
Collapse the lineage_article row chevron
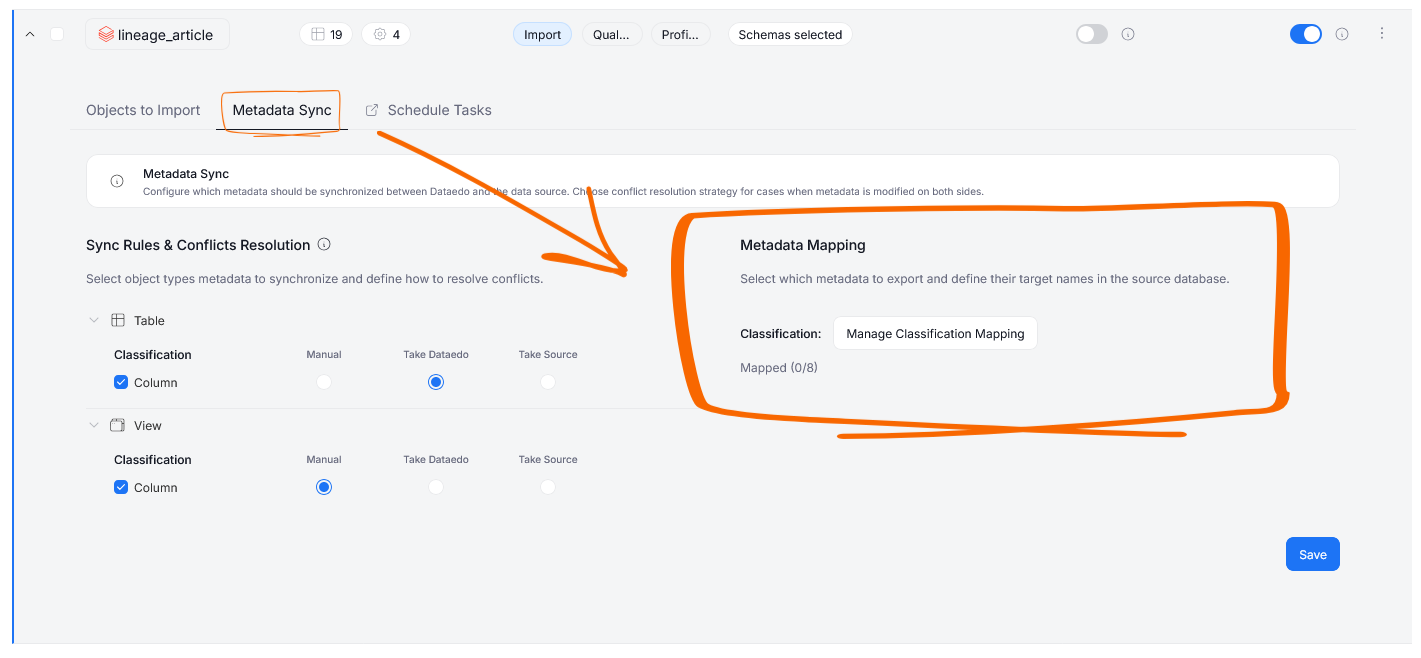(x=29, y=34)
